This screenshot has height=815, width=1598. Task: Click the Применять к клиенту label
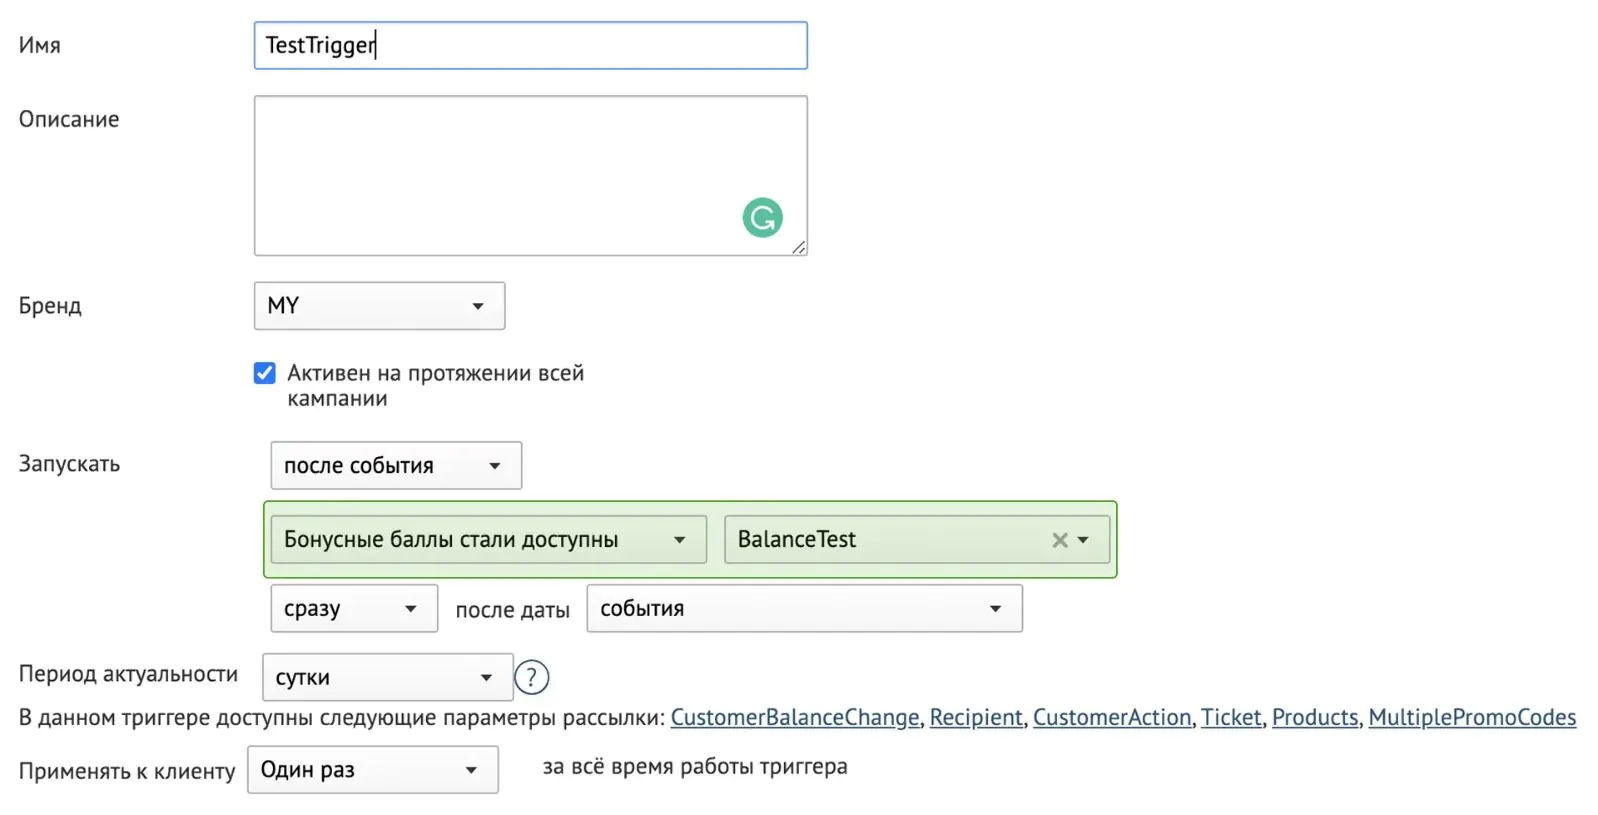coord(127,771)
